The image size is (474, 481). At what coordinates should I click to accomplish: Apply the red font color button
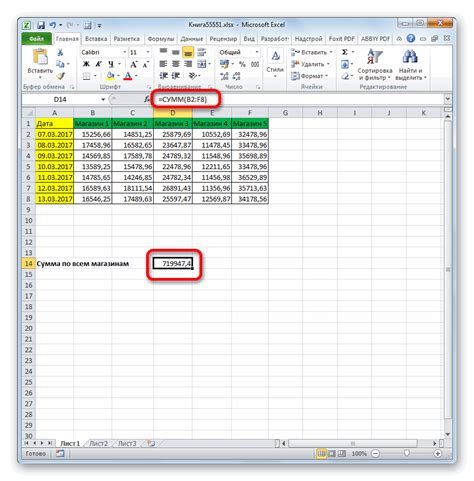[128, 76]
